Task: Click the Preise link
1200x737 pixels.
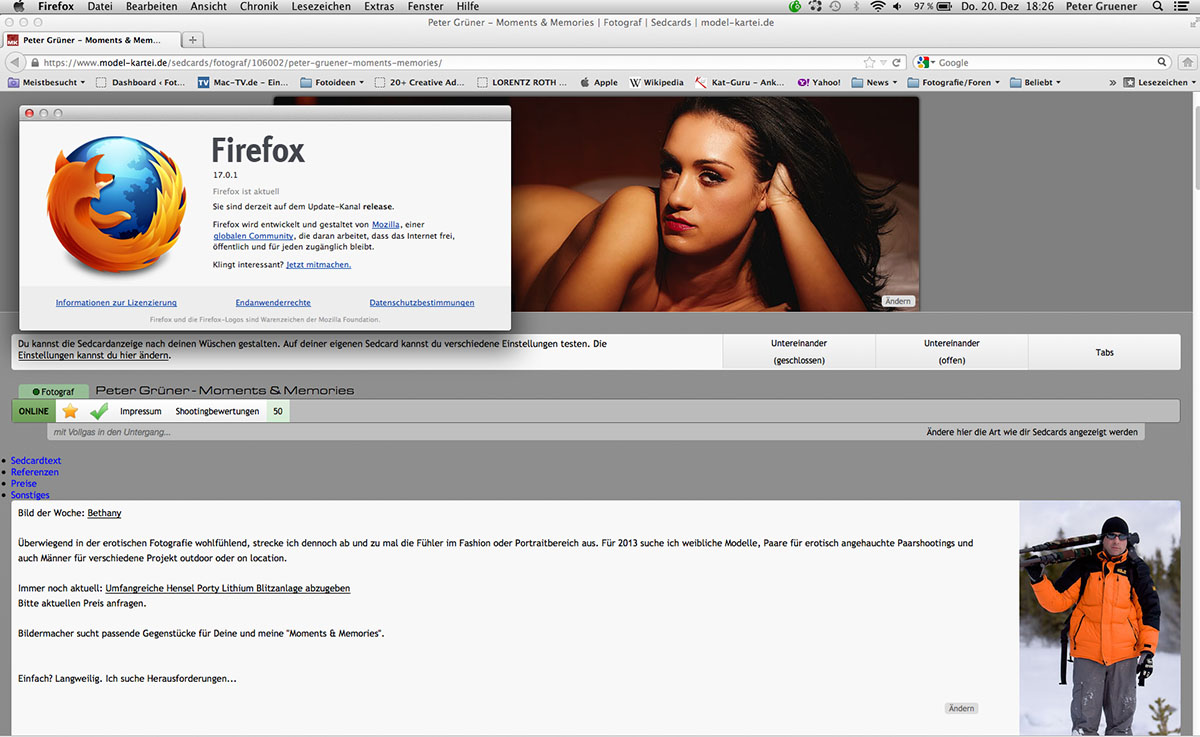Action: (x=24, y=484)
